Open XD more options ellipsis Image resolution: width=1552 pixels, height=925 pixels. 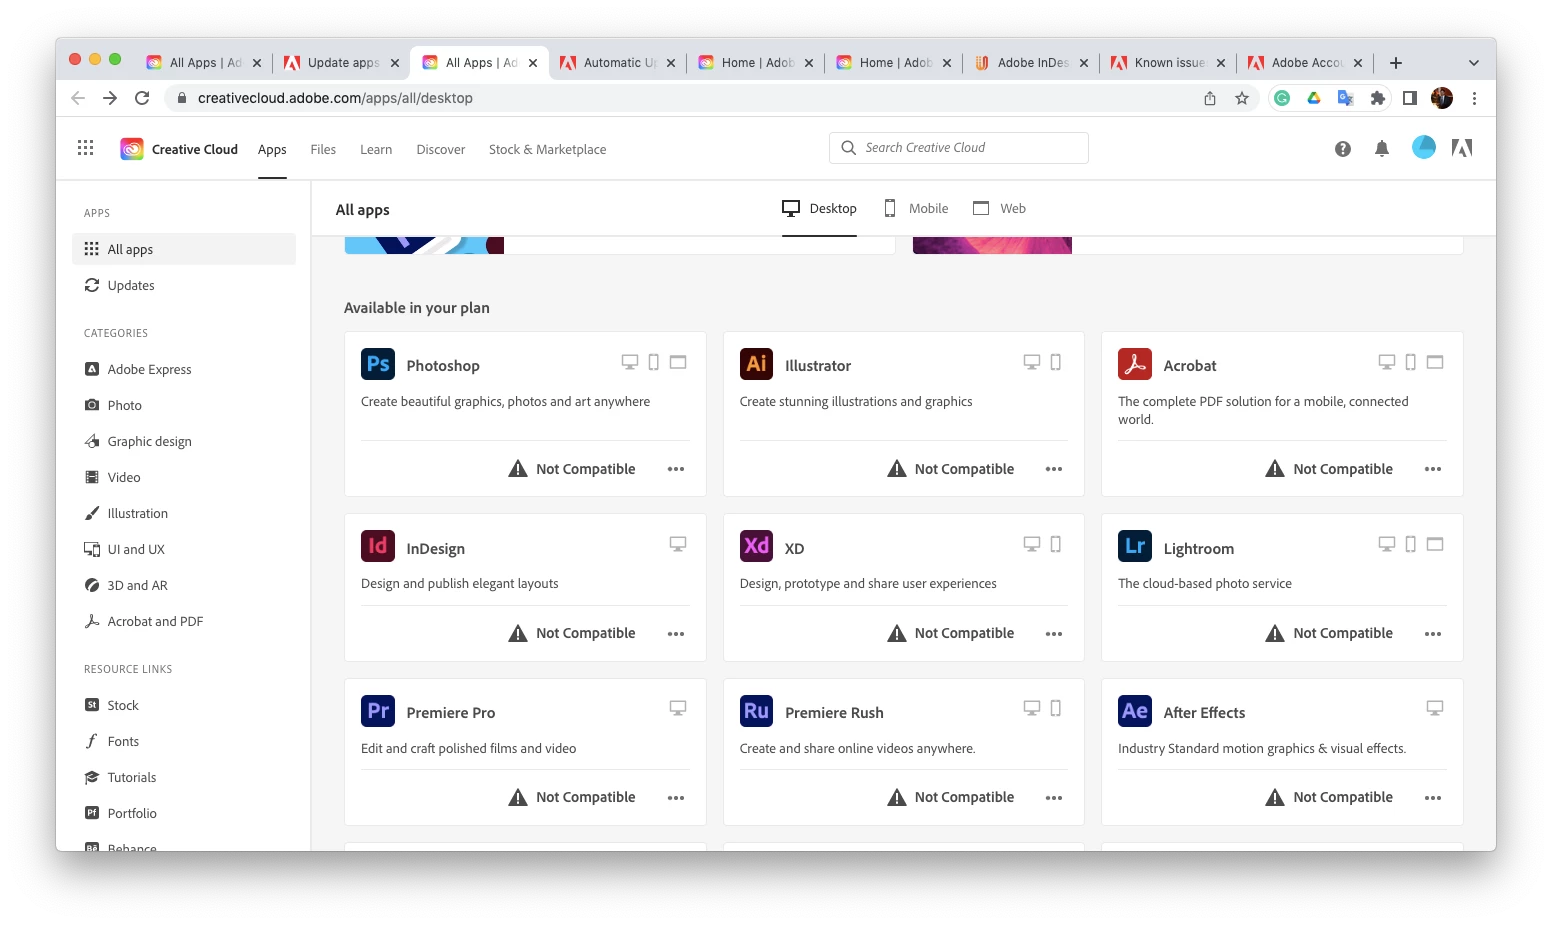click(x=1054, y=634)
